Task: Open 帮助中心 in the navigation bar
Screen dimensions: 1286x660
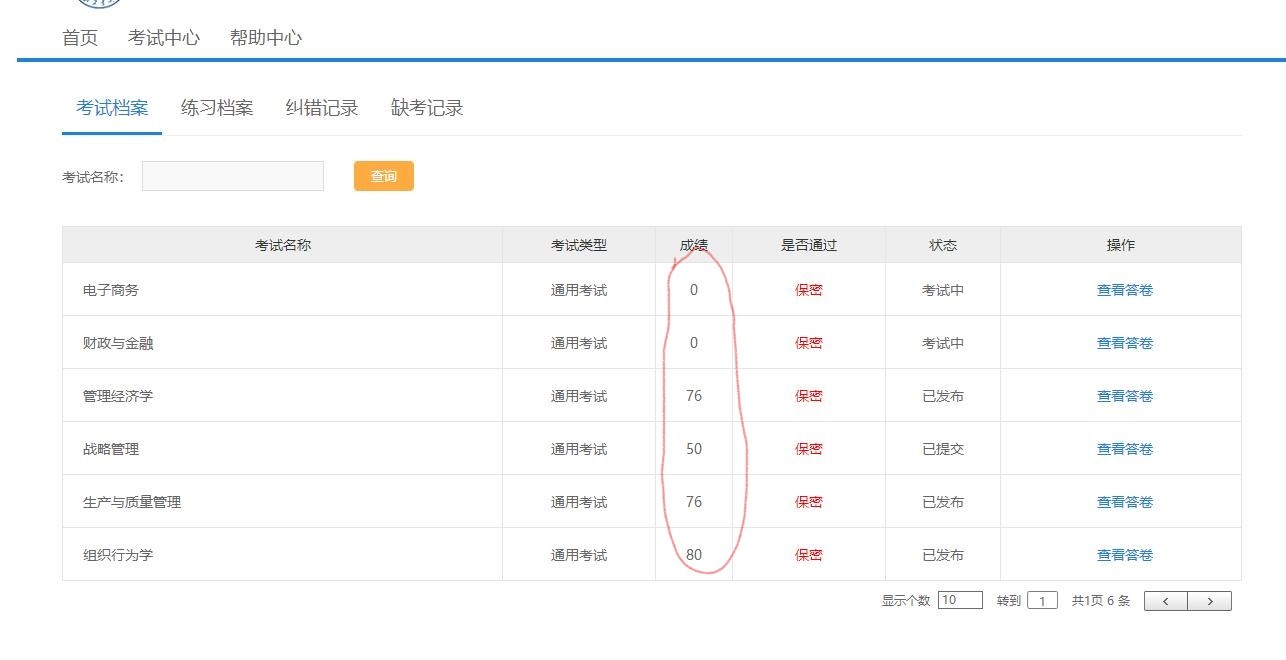Action: point(266,38)
